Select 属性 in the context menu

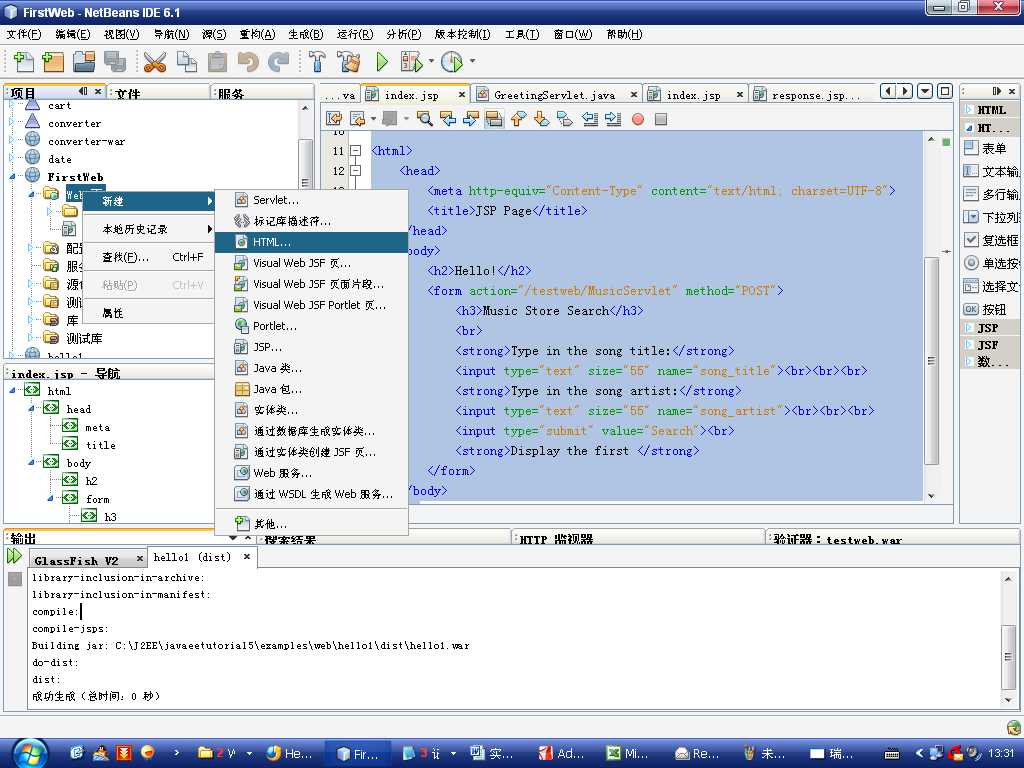click(x=149, y=313)
